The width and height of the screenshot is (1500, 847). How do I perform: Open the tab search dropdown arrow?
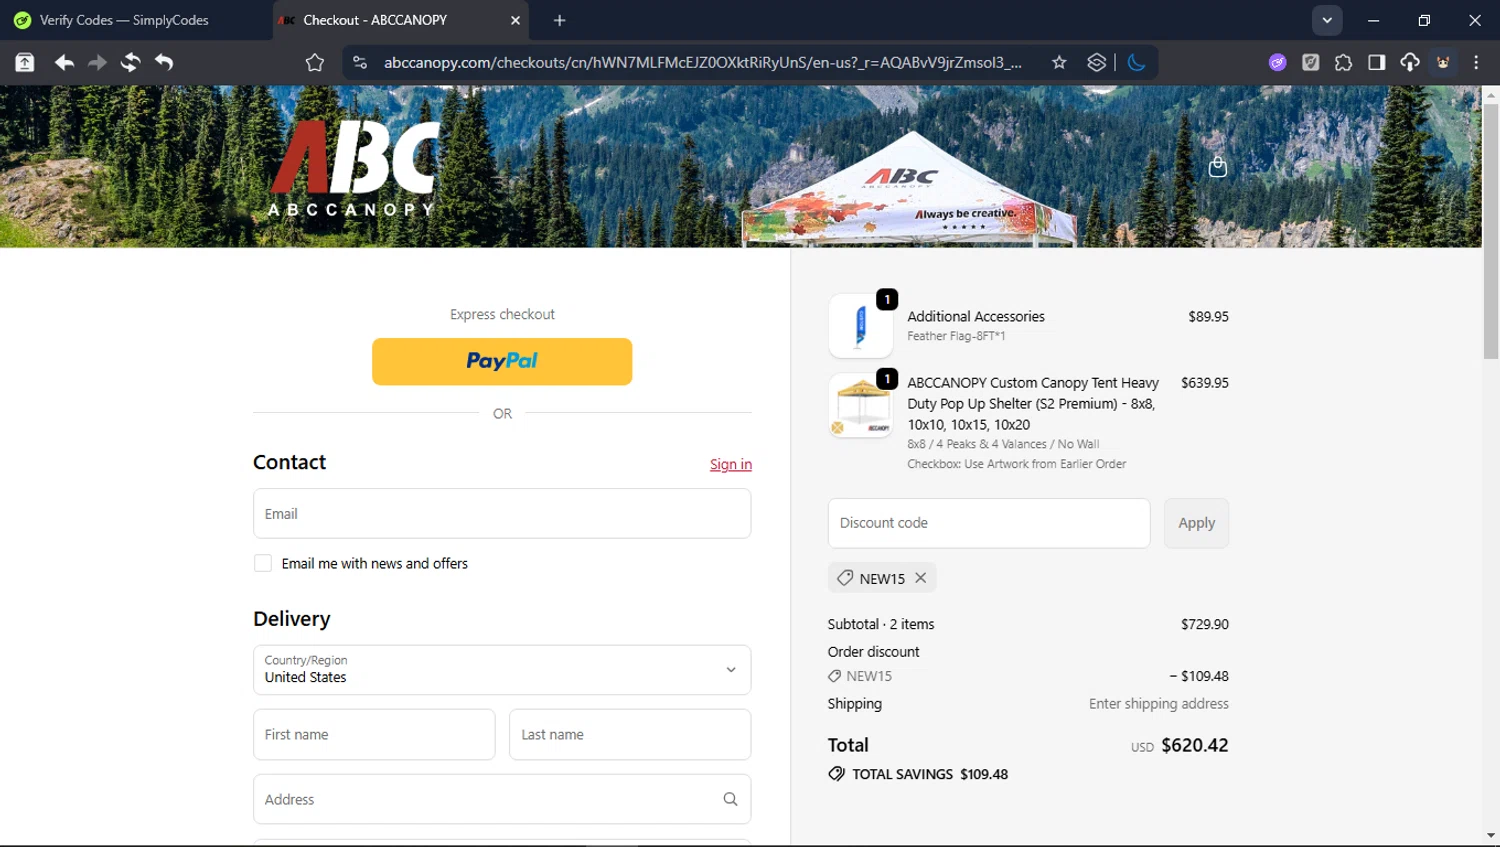click(x=1327, y=20)
